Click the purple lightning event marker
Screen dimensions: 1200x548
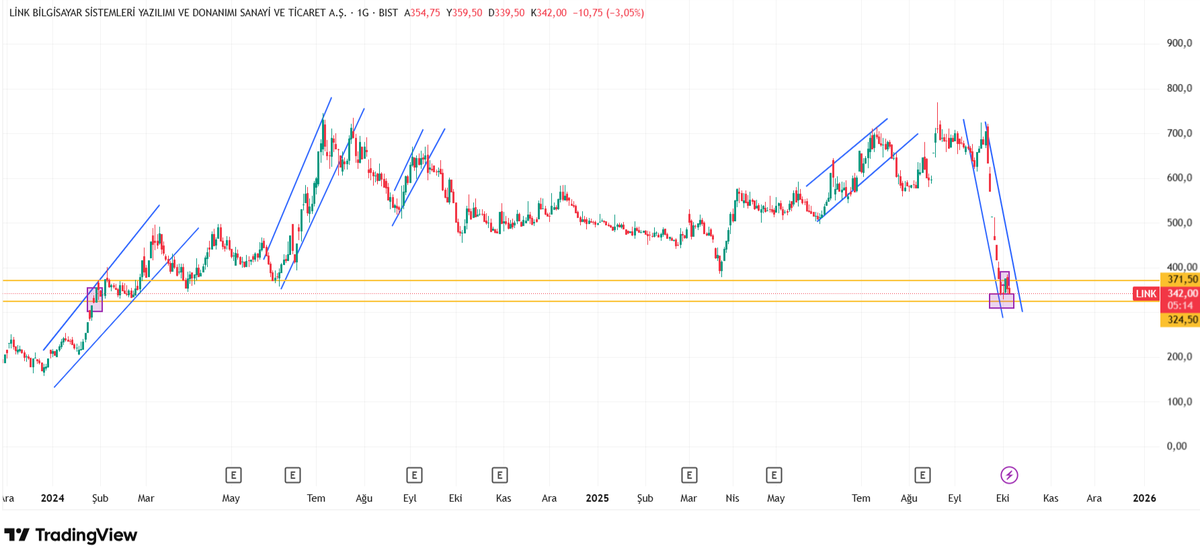(1009, 475)
